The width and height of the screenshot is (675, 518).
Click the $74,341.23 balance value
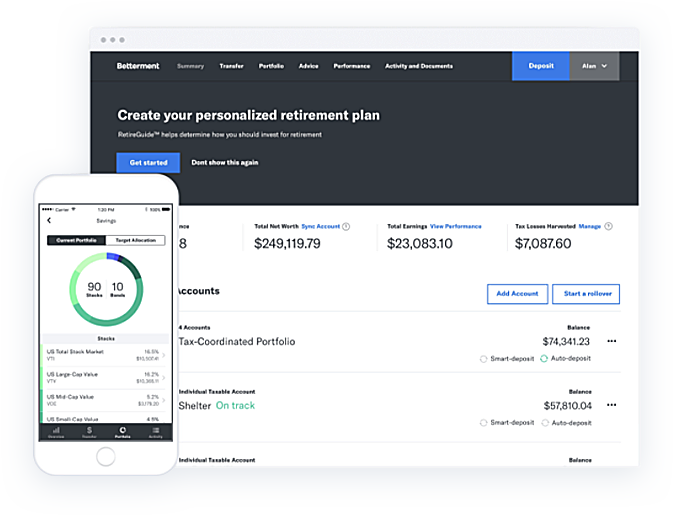(x=566, y=341)
